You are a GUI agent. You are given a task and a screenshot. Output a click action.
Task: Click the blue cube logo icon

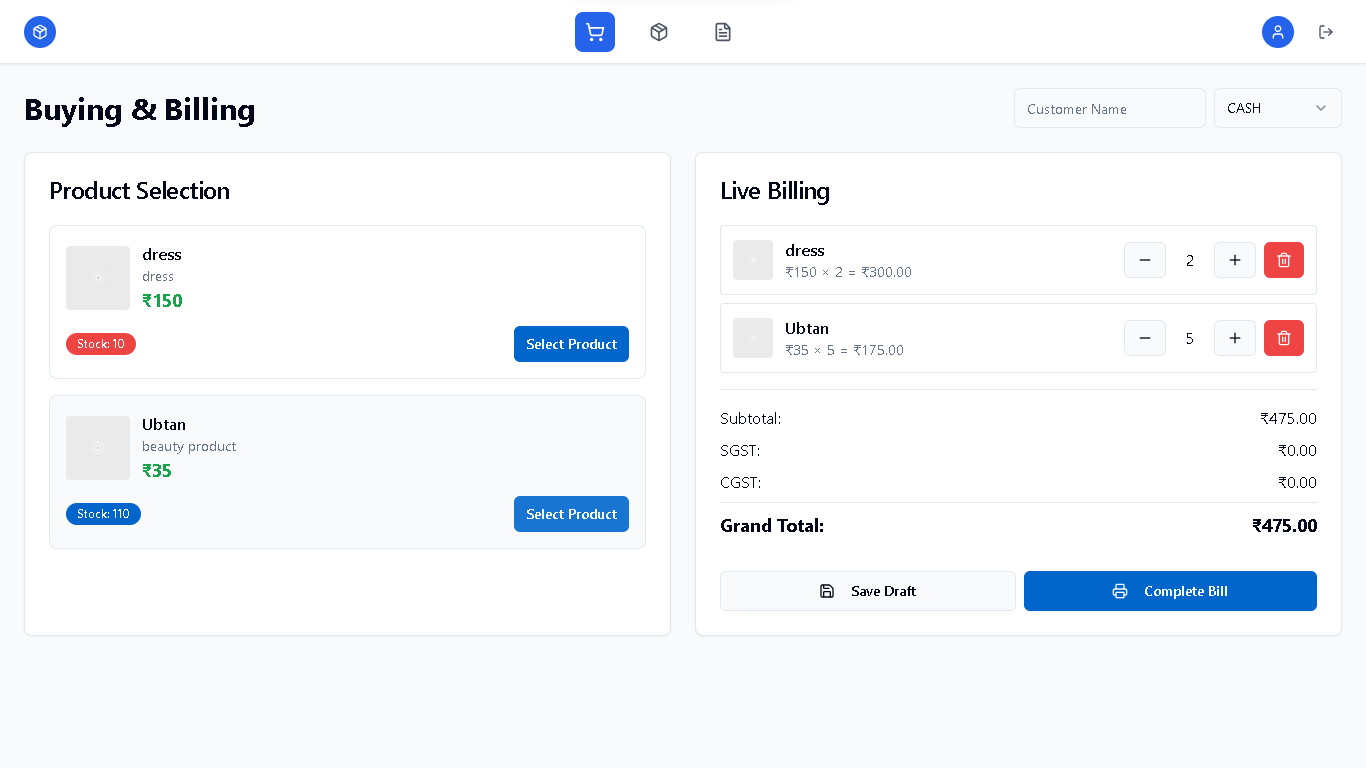click(40, 31)
